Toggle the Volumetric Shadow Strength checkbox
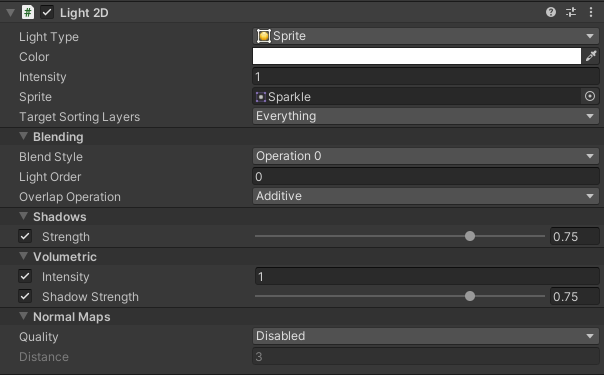The width and height of the screenshot is (604, 375). pos(25,296)
